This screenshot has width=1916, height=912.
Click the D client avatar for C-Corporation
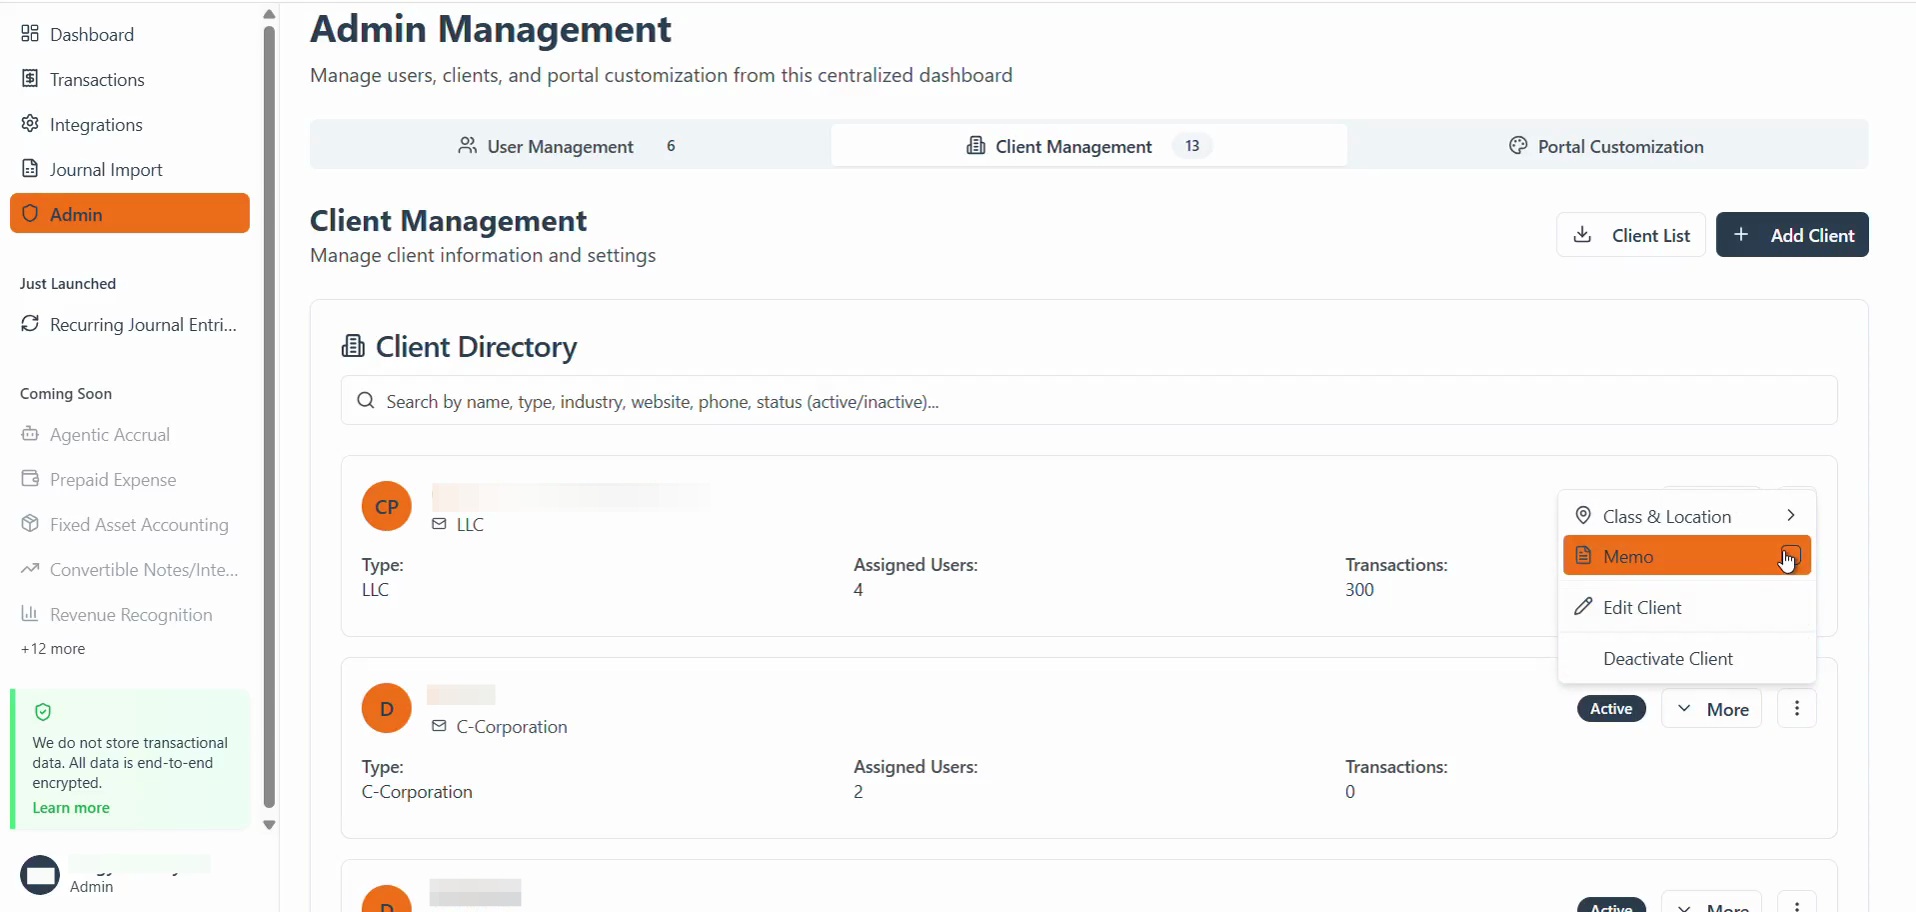[387, 708]
